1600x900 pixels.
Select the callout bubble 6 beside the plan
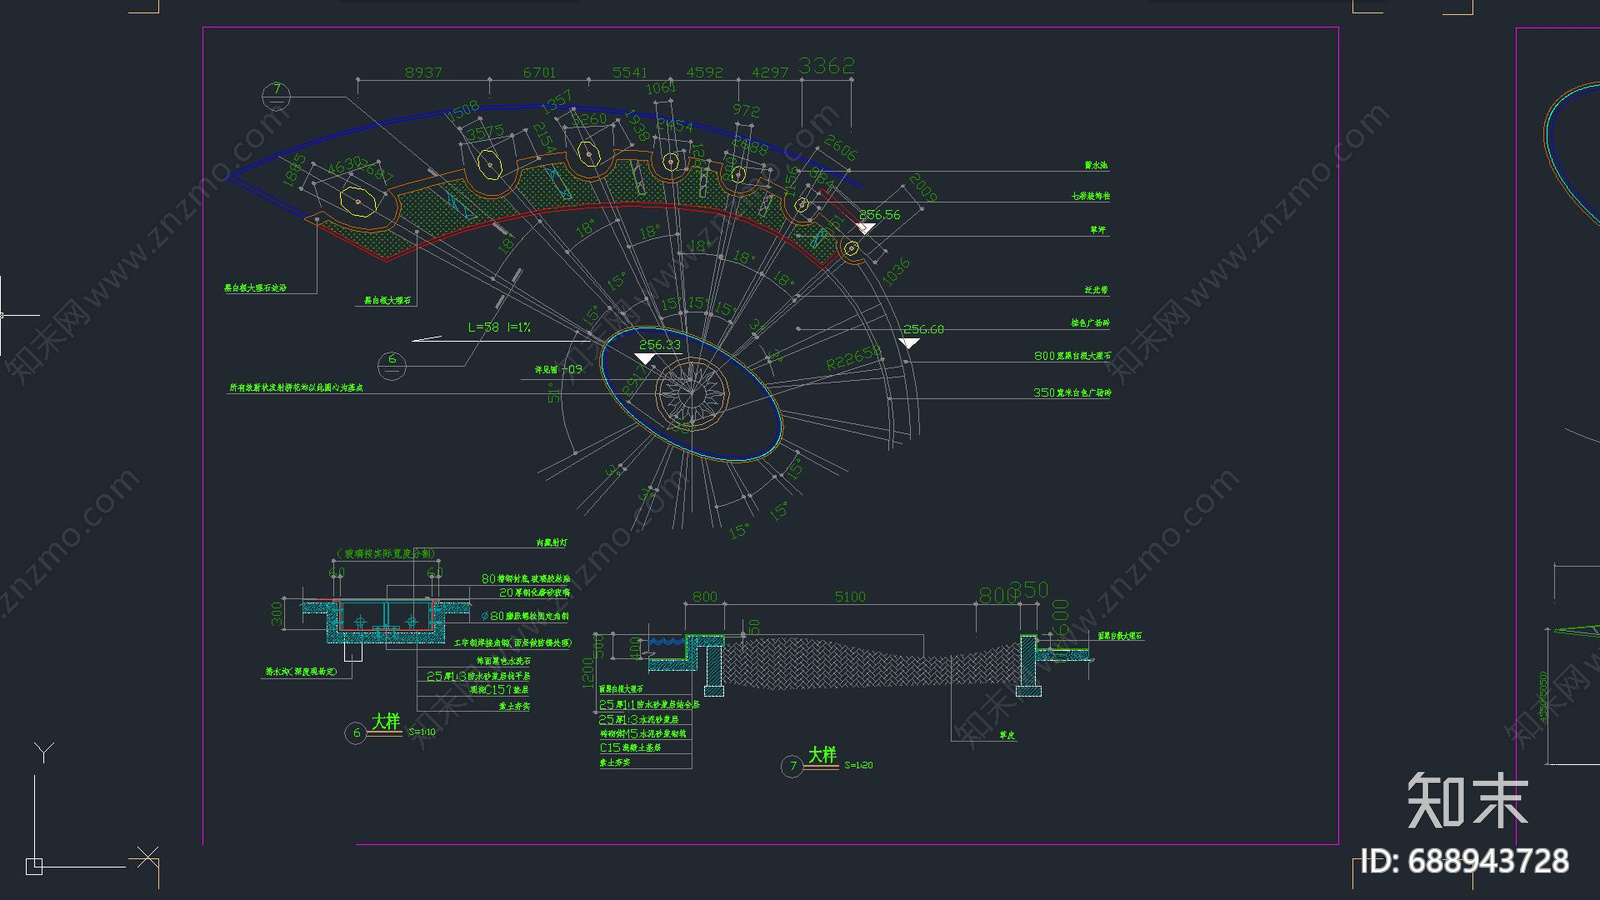click(x=392, y=365)
